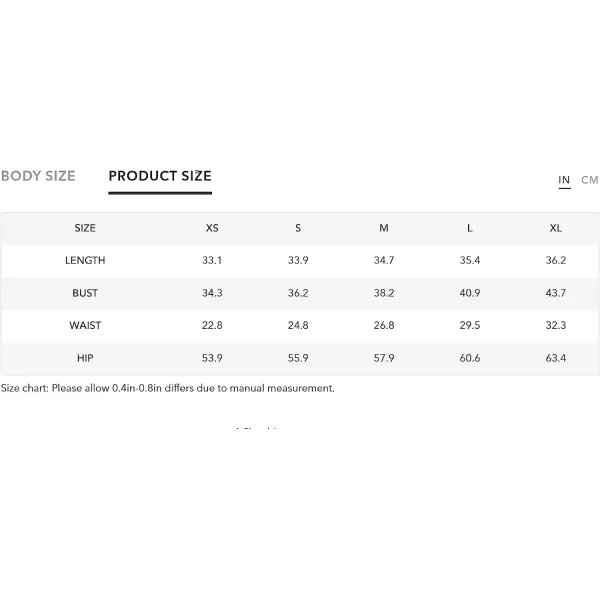
Task: Select the M size column header
Action: 384,228
